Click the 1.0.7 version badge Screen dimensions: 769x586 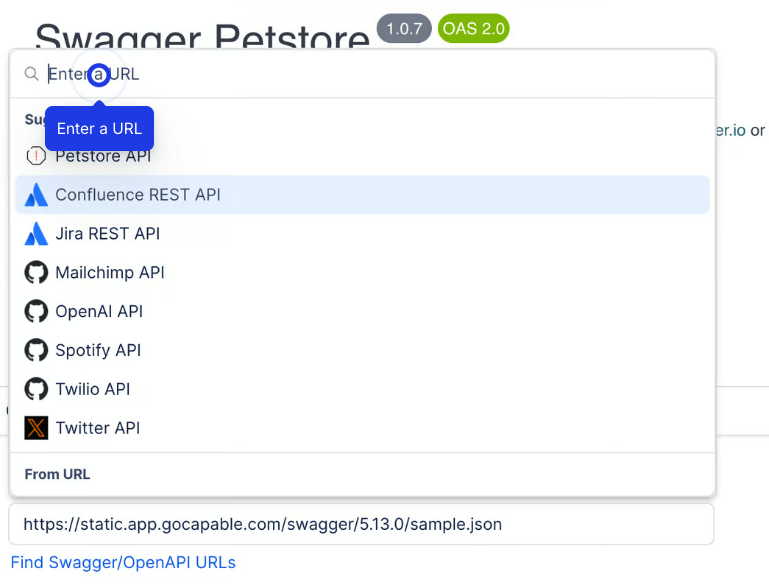(404, 29)
